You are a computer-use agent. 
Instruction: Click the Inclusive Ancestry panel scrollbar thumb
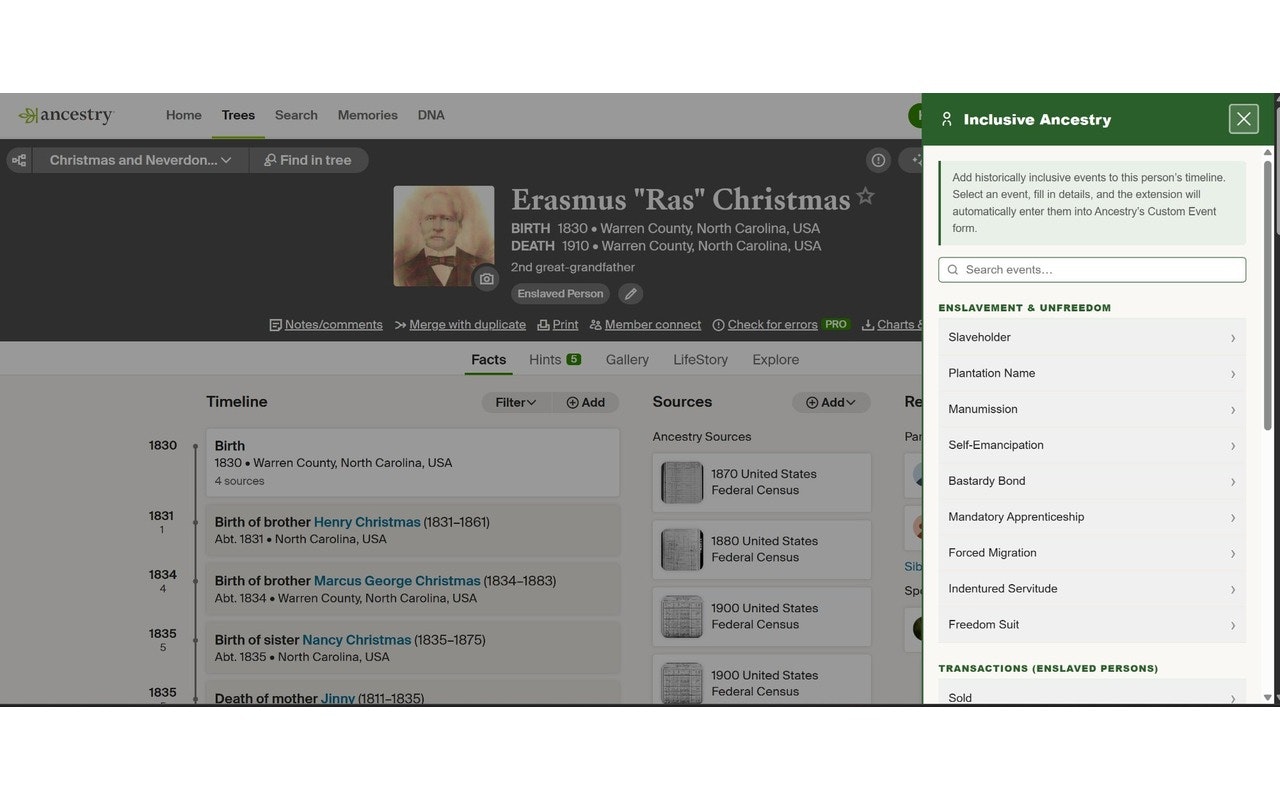[1268, 296]
